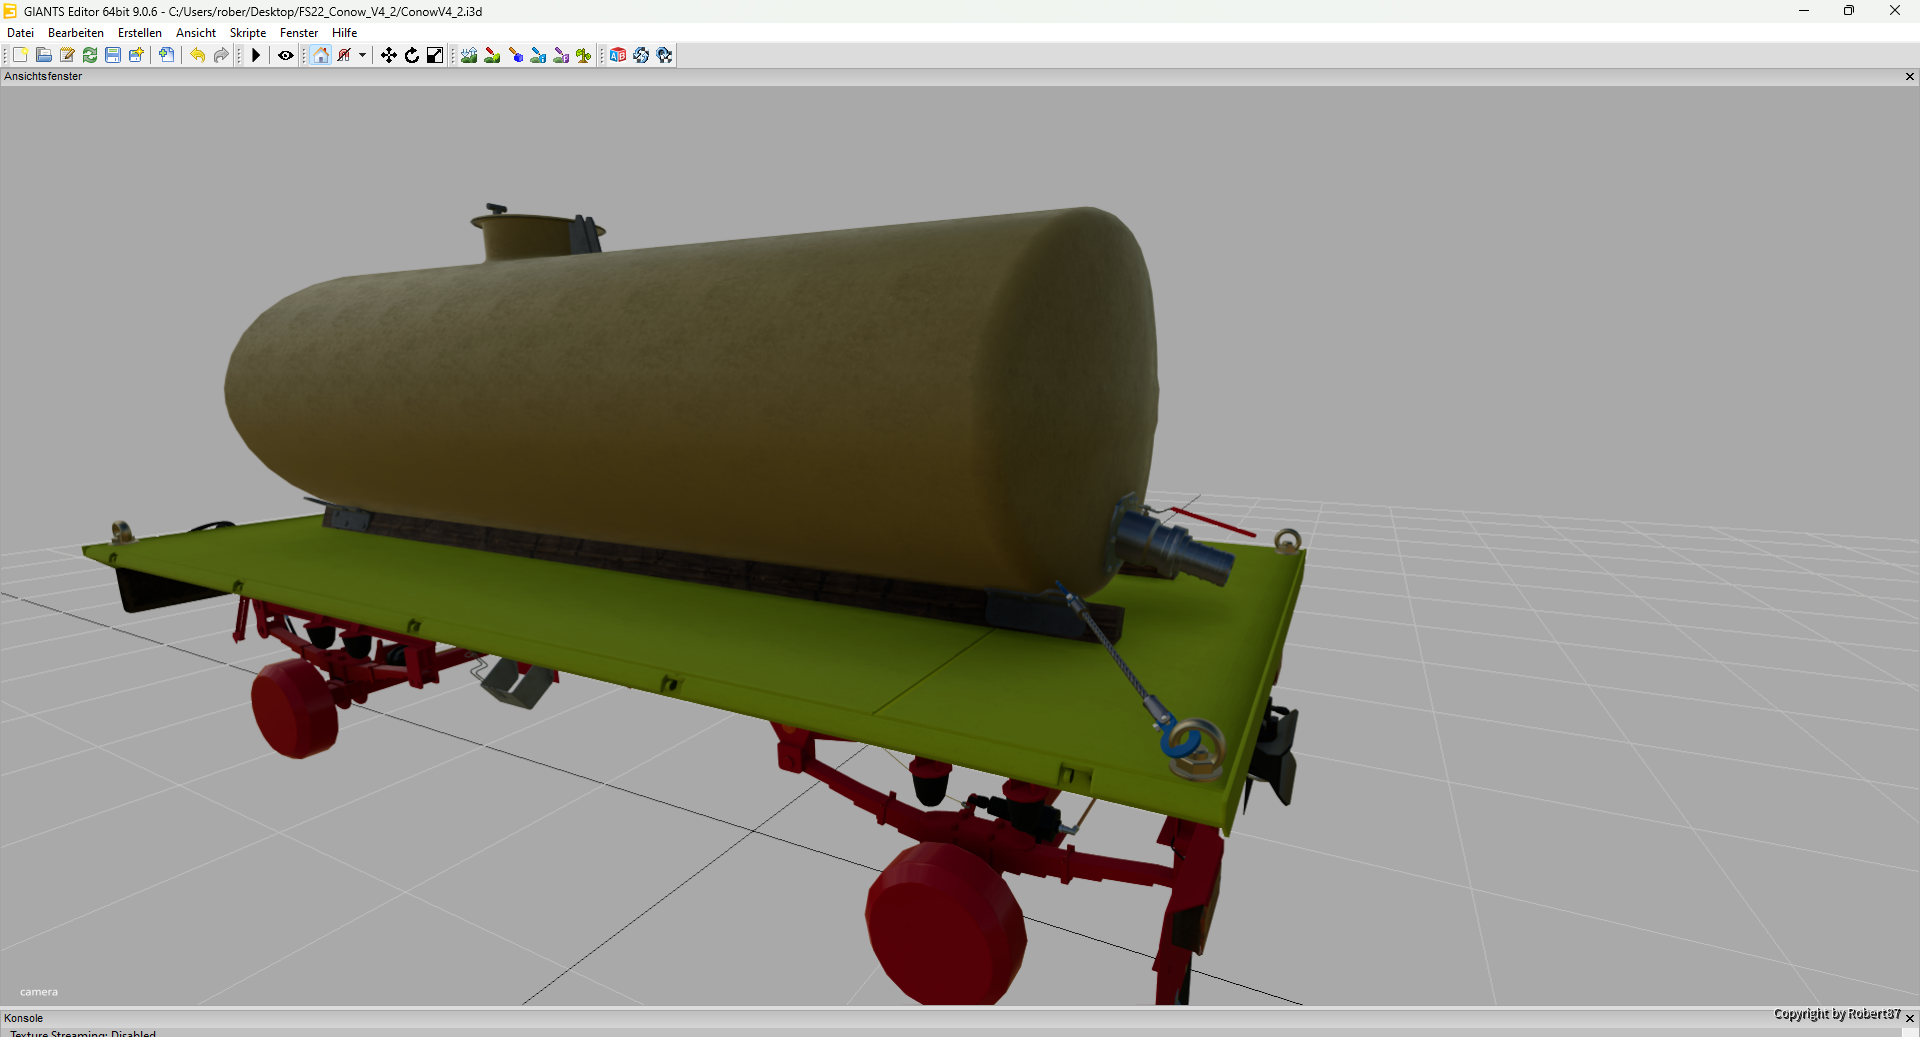Undo the last action
The image size is (1920, 1037).
[x=198, y=55]
